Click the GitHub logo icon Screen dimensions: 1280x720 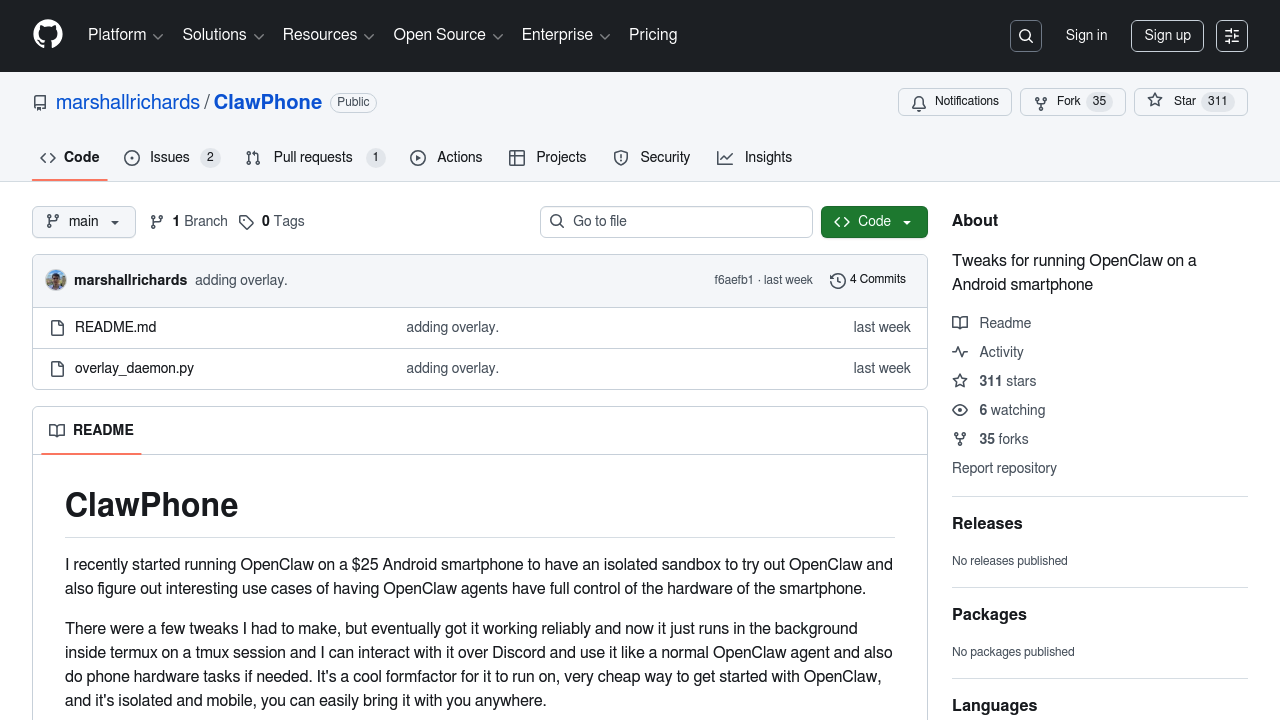(48, 35)
